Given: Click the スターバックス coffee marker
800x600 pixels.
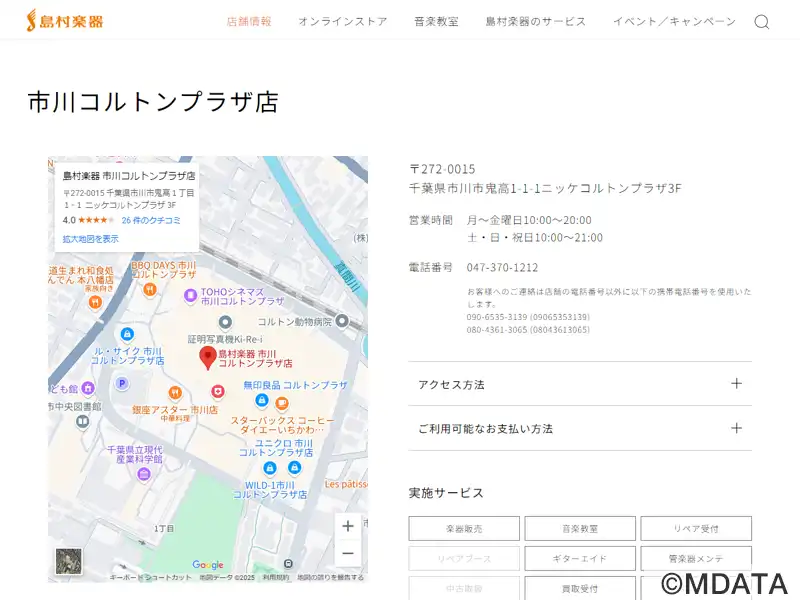Looking at the screenshot, I should point(282,404).
